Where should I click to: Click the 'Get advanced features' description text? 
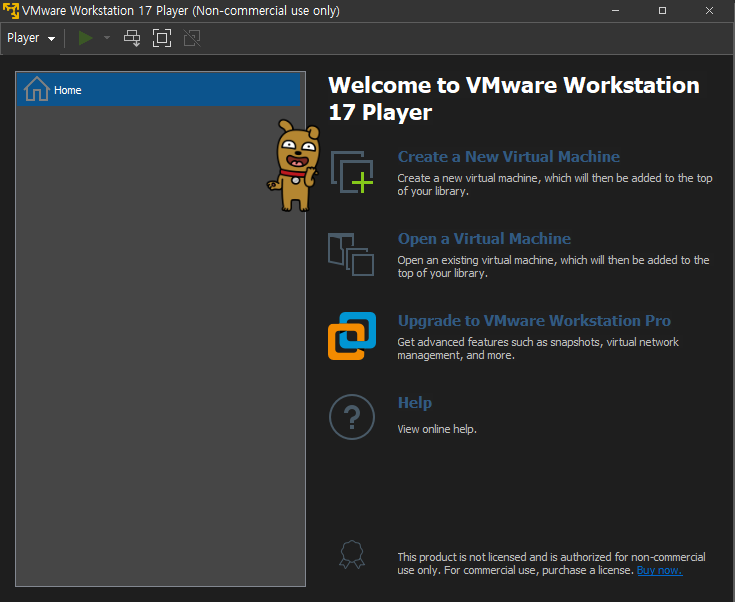tap(538, 349)
